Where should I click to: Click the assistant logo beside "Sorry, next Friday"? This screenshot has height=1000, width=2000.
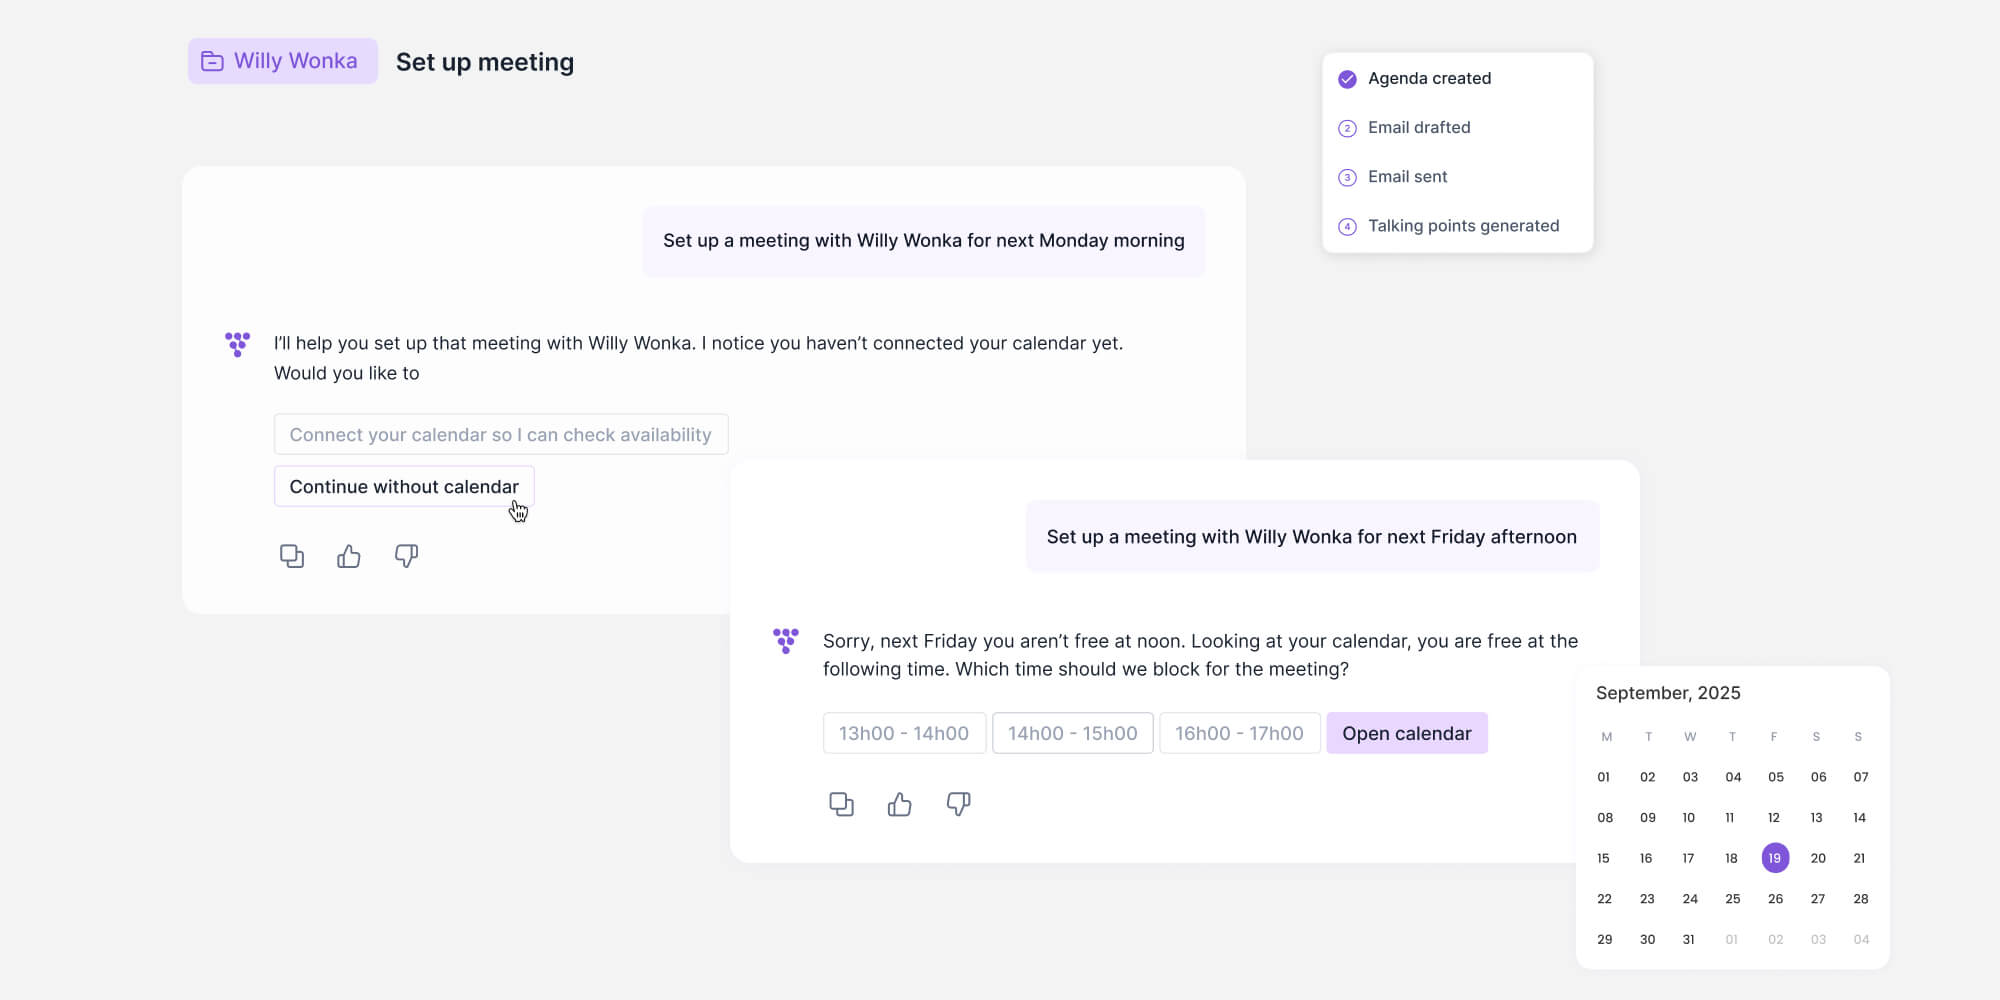coord(786,640)
